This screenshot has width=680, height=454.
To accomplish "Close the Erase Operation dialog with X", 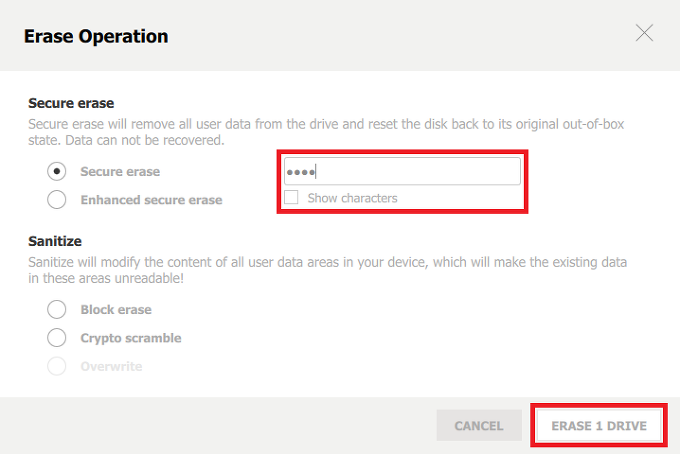I will click(x=644, y=33).
